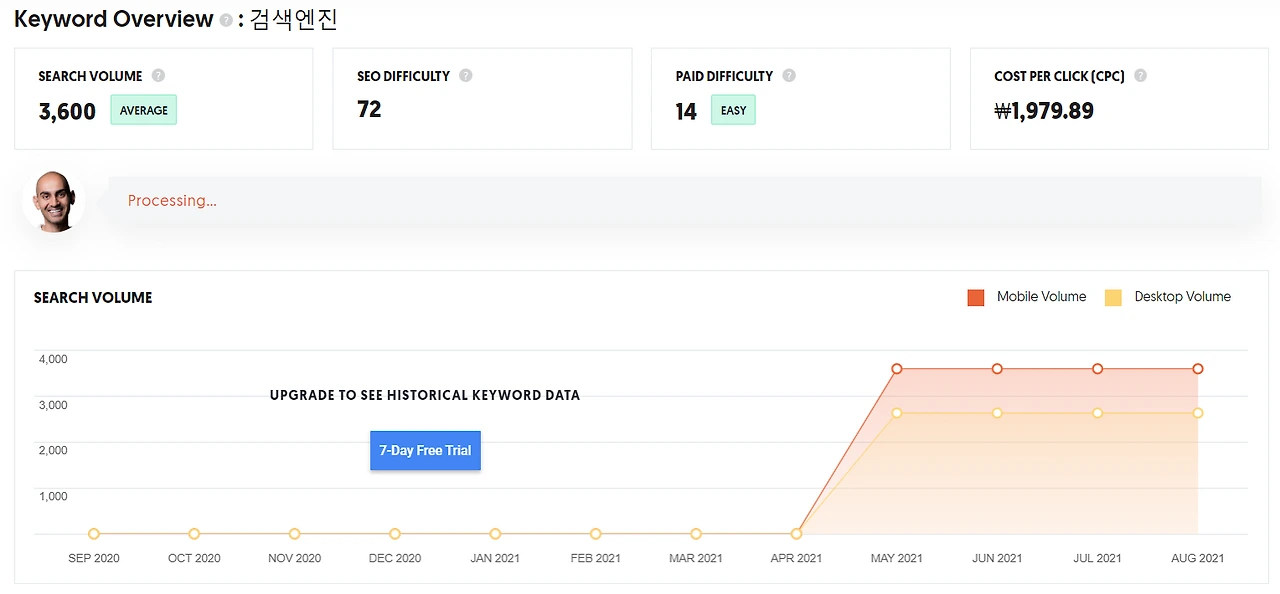Select the AUG 2021 mobile volume point
Screen dimensions: 1280x594
(x=1198, y=369)
